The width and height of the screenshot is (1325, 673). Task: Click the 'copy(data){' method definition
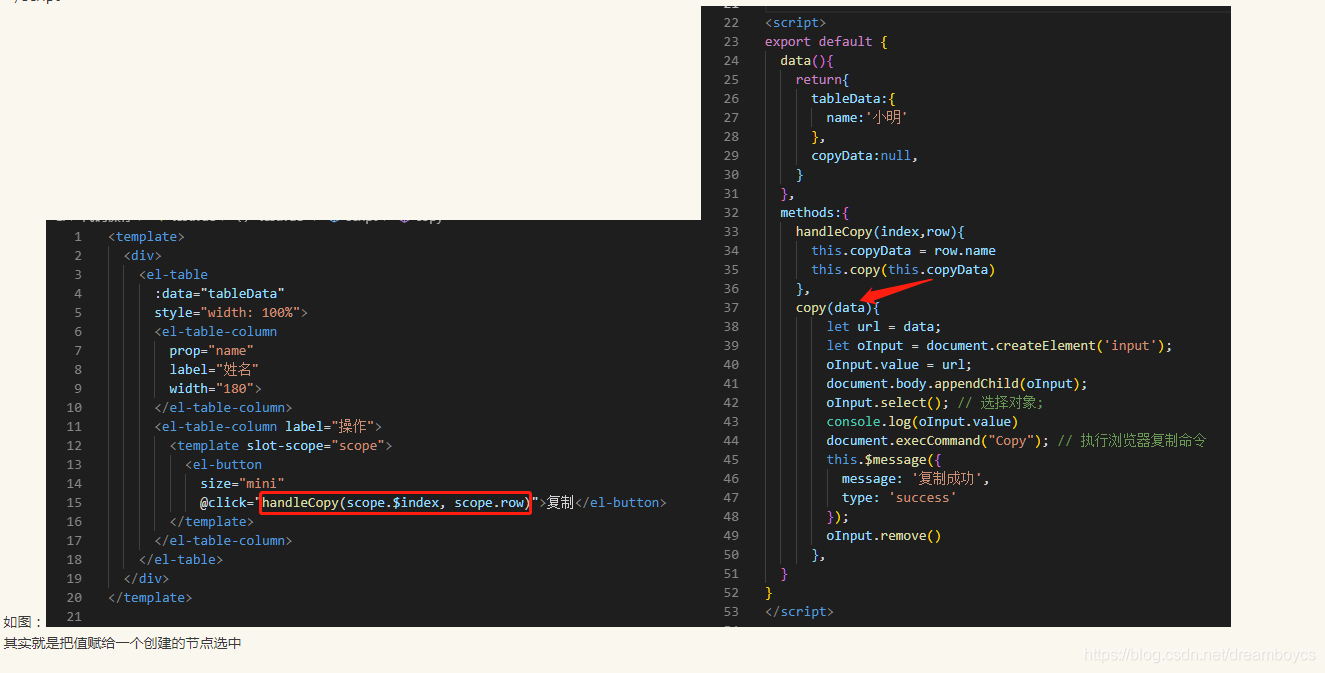[838, 308]
